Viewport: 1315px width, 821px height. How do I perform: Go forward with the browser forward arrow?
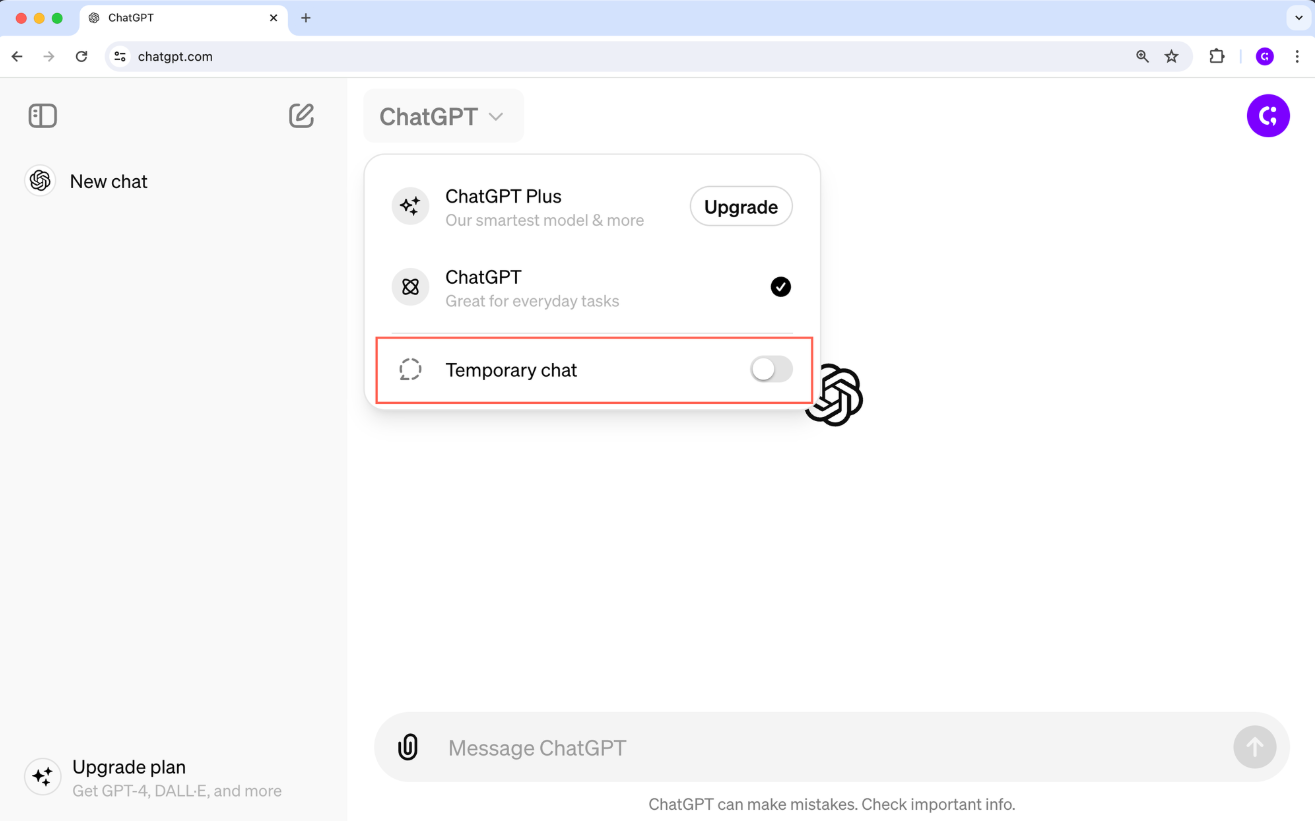(49, 57)
